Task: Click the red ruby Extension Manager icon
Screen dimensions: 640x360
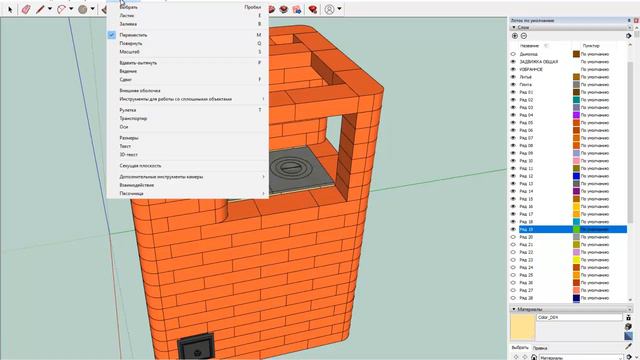Action: point(313,9)
